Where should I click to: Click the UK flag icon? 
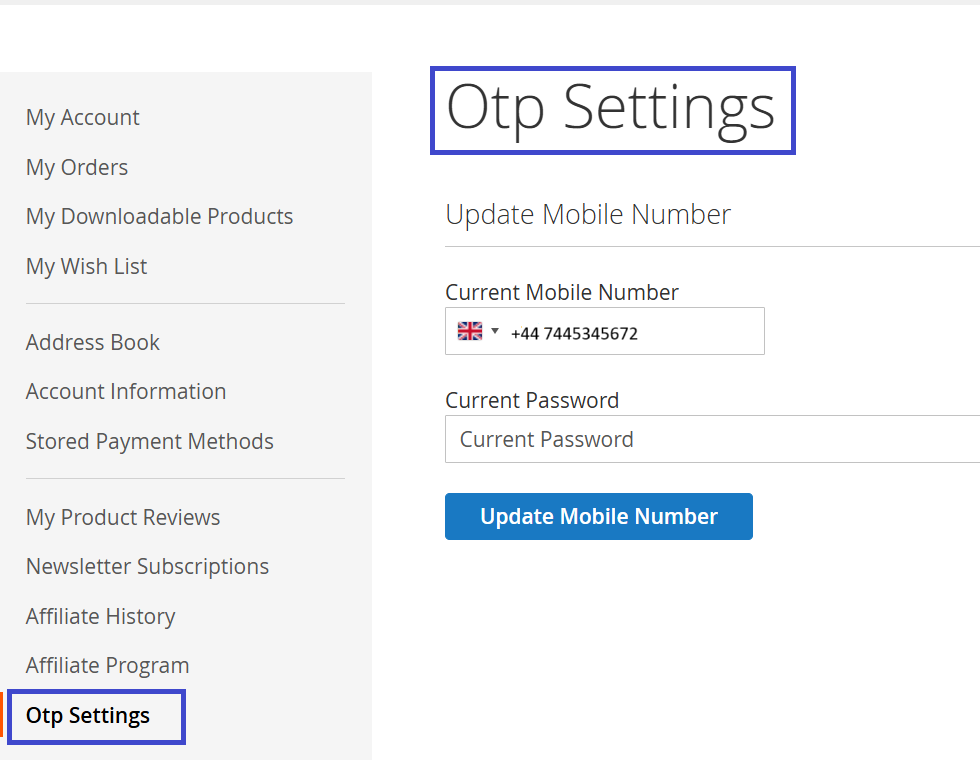(469, 331)
